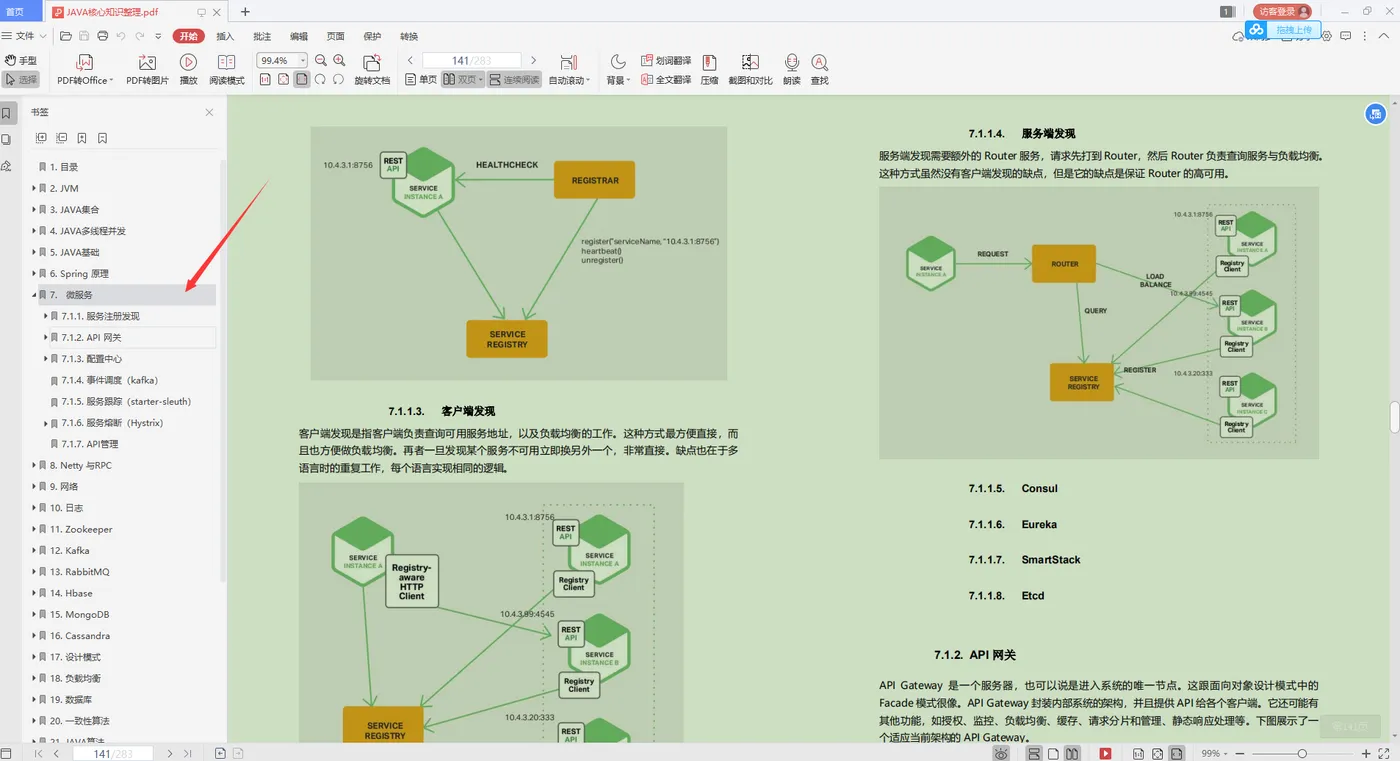Open the bookmarks sidebar tab icon

coord(7,113)
